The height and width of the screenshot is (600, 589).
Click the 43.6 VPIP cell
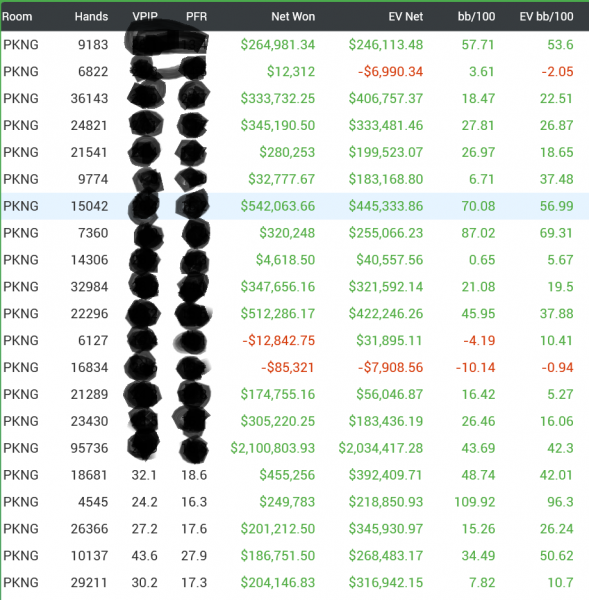pos(144,556)
